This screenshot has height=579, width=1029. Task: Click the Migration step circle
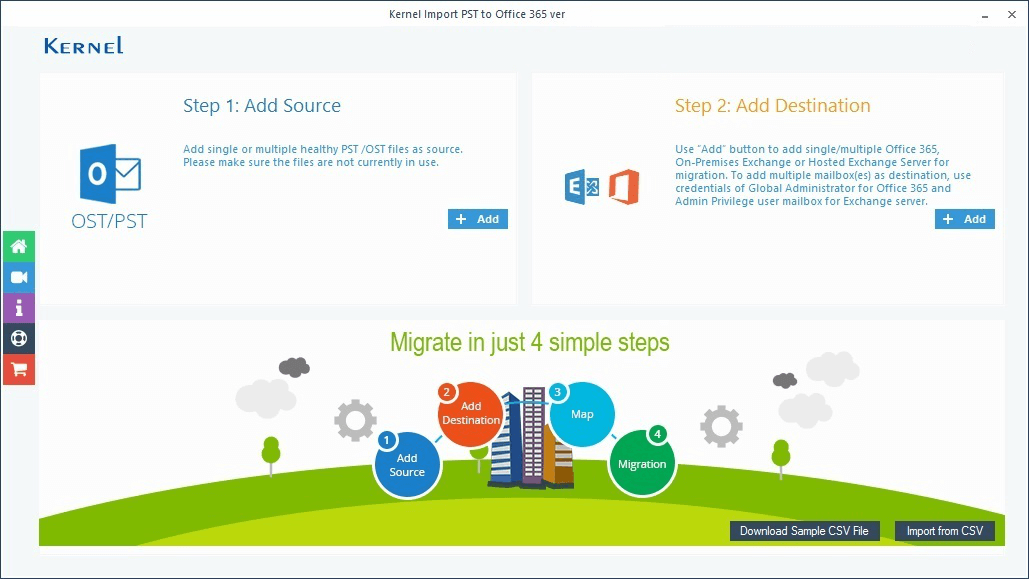[642, 463]
